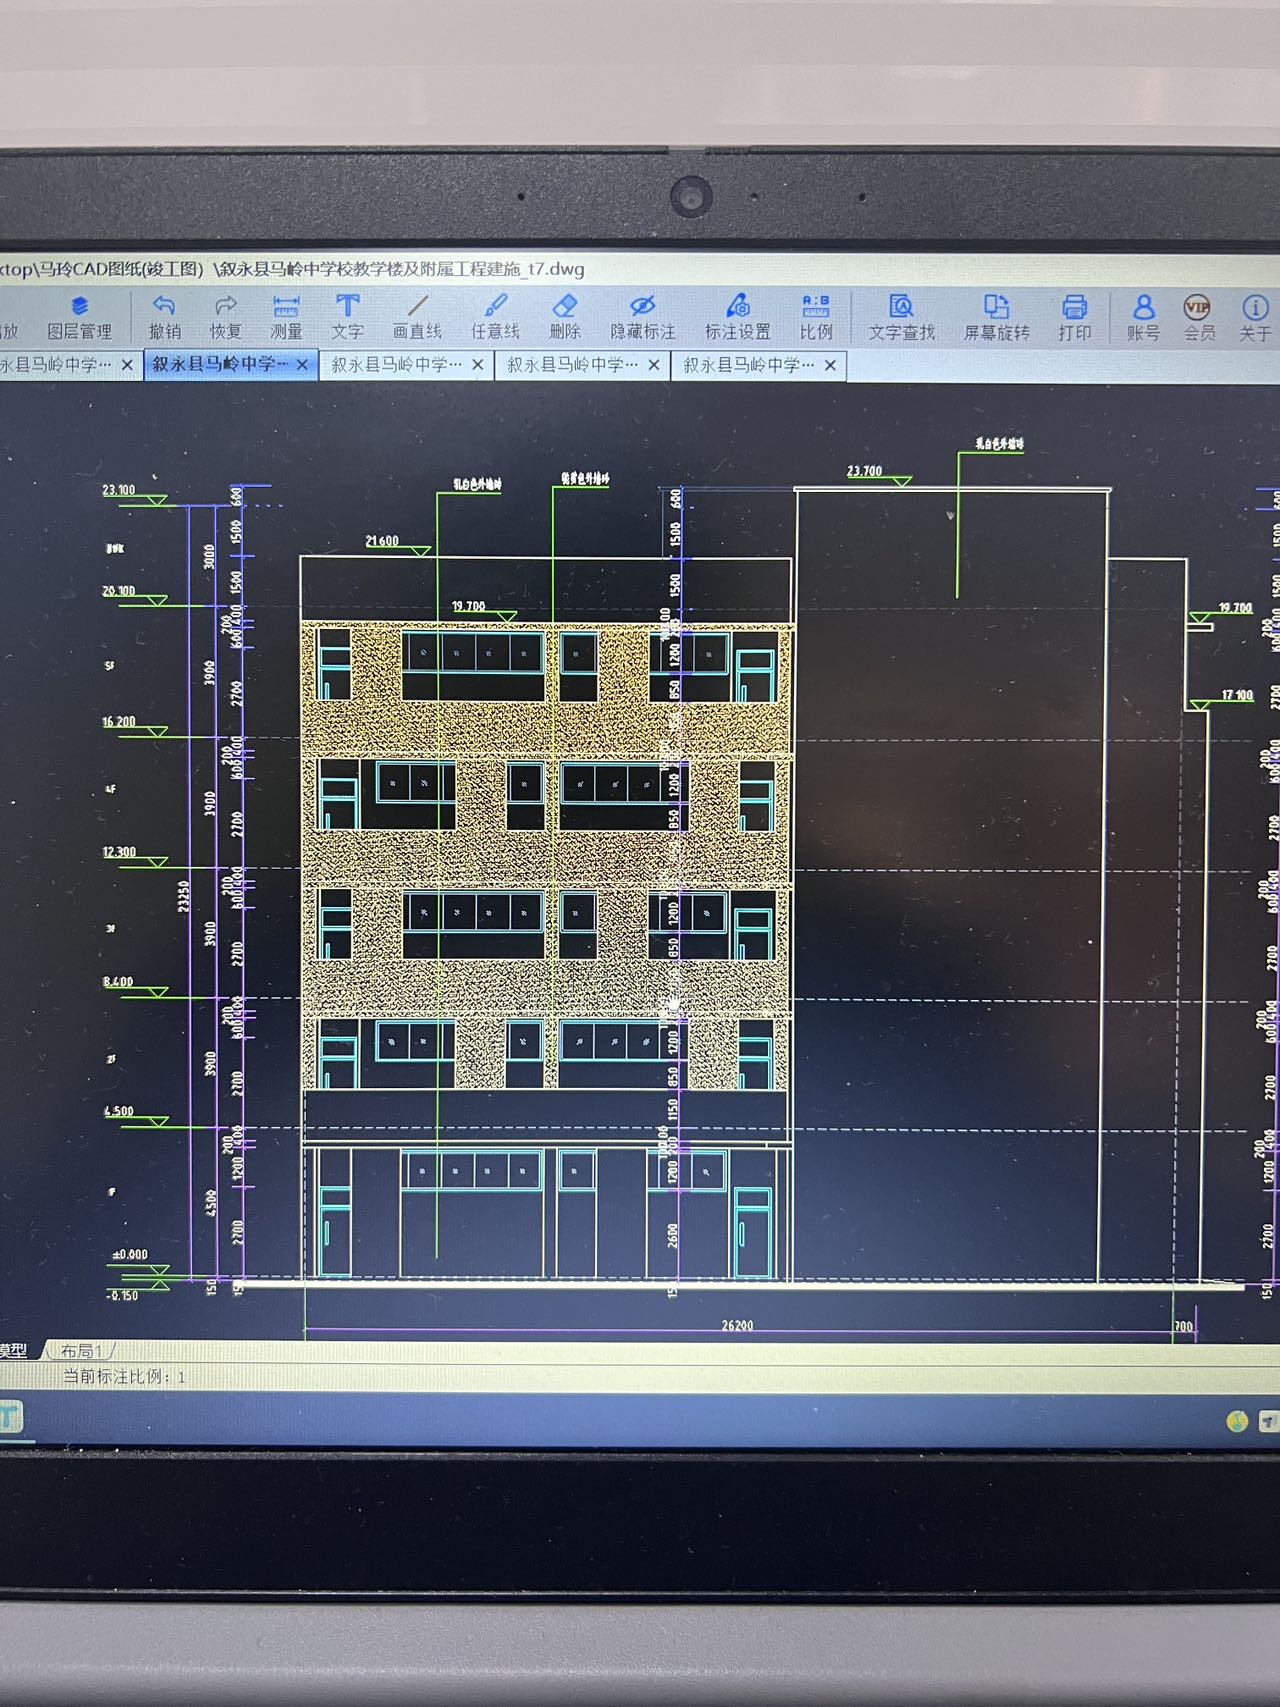Close the cut-off leftmost drawing tab
This screenshot has width=1280, height=1707.
(x=127, y=365)
